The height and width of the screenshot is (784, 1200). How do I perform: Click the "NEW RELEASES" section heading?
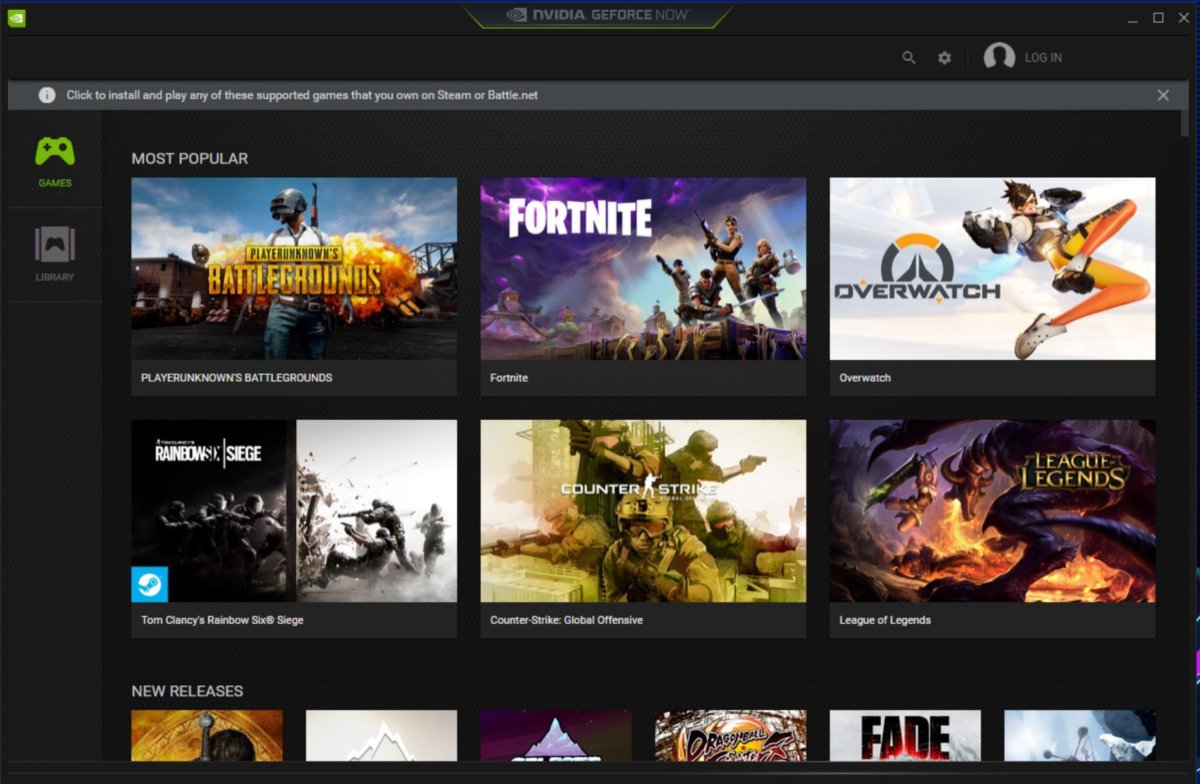point(187,691)
